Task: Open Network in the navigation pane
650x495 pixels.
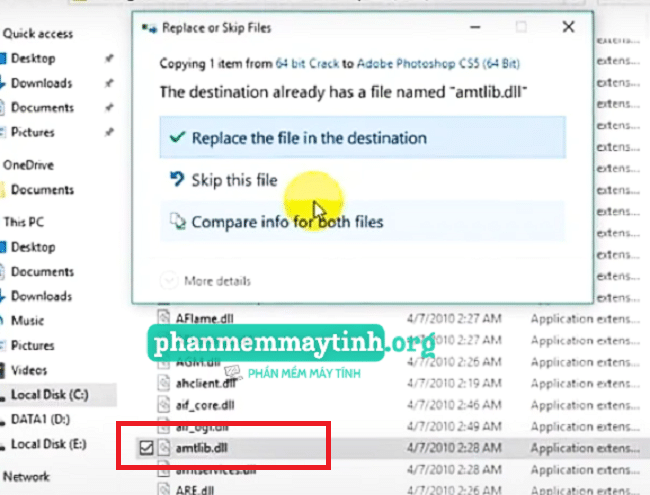Action: [26, 476]
